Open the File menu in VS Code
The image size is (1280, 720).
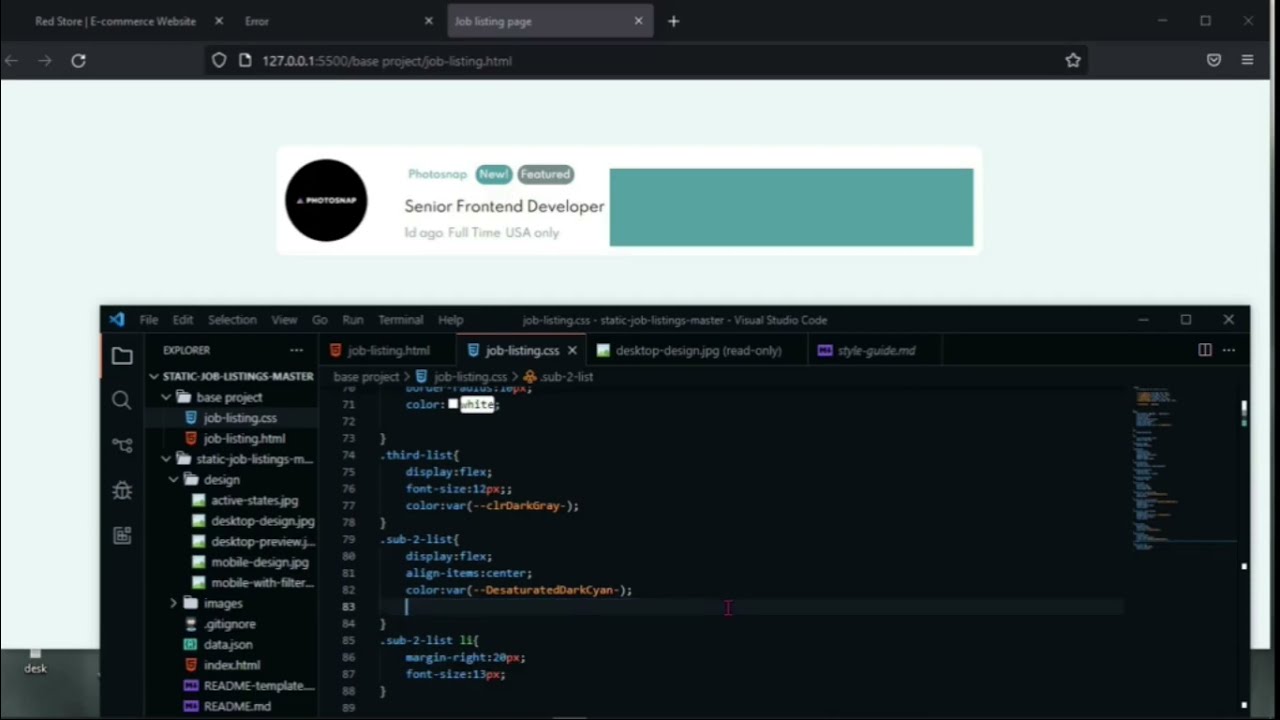point(149,320)
